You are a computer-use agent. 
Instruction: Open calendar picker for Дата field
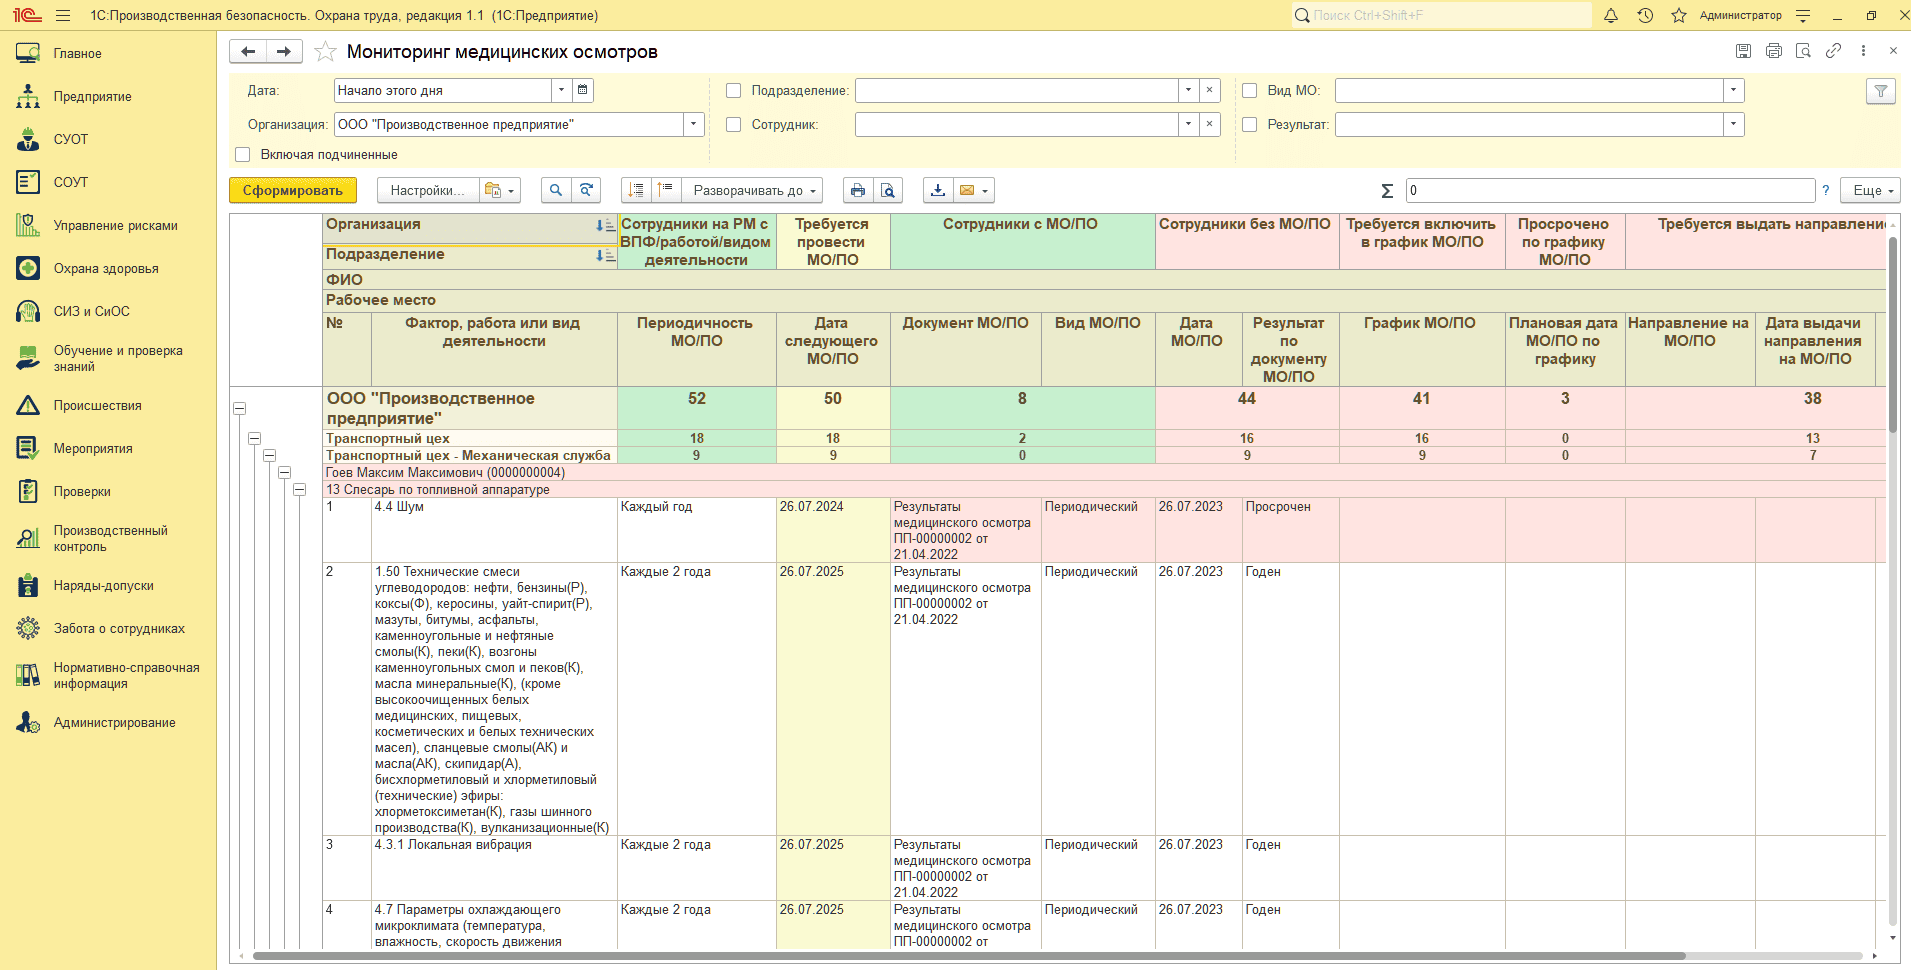(583, 90)
